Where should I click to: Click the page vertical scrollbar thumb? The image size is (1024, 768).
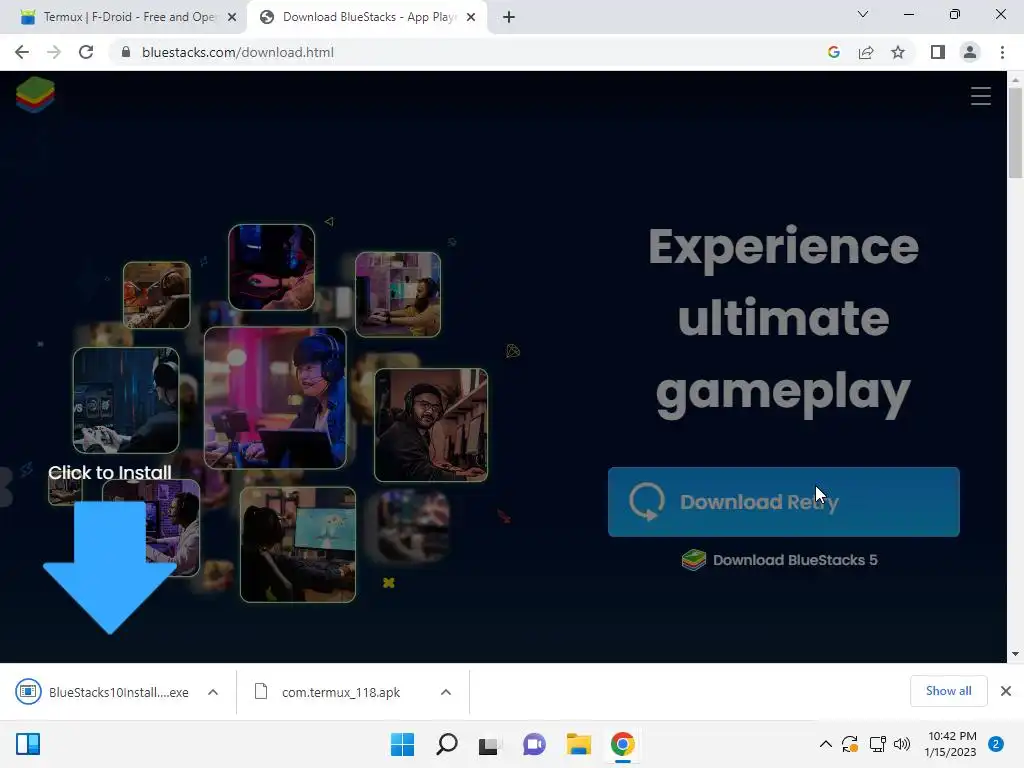1015,133
